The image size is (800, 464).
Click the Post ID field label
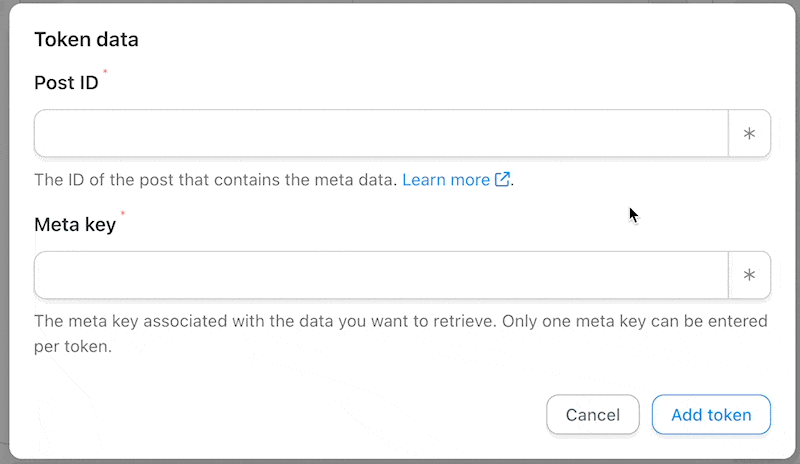66,83
